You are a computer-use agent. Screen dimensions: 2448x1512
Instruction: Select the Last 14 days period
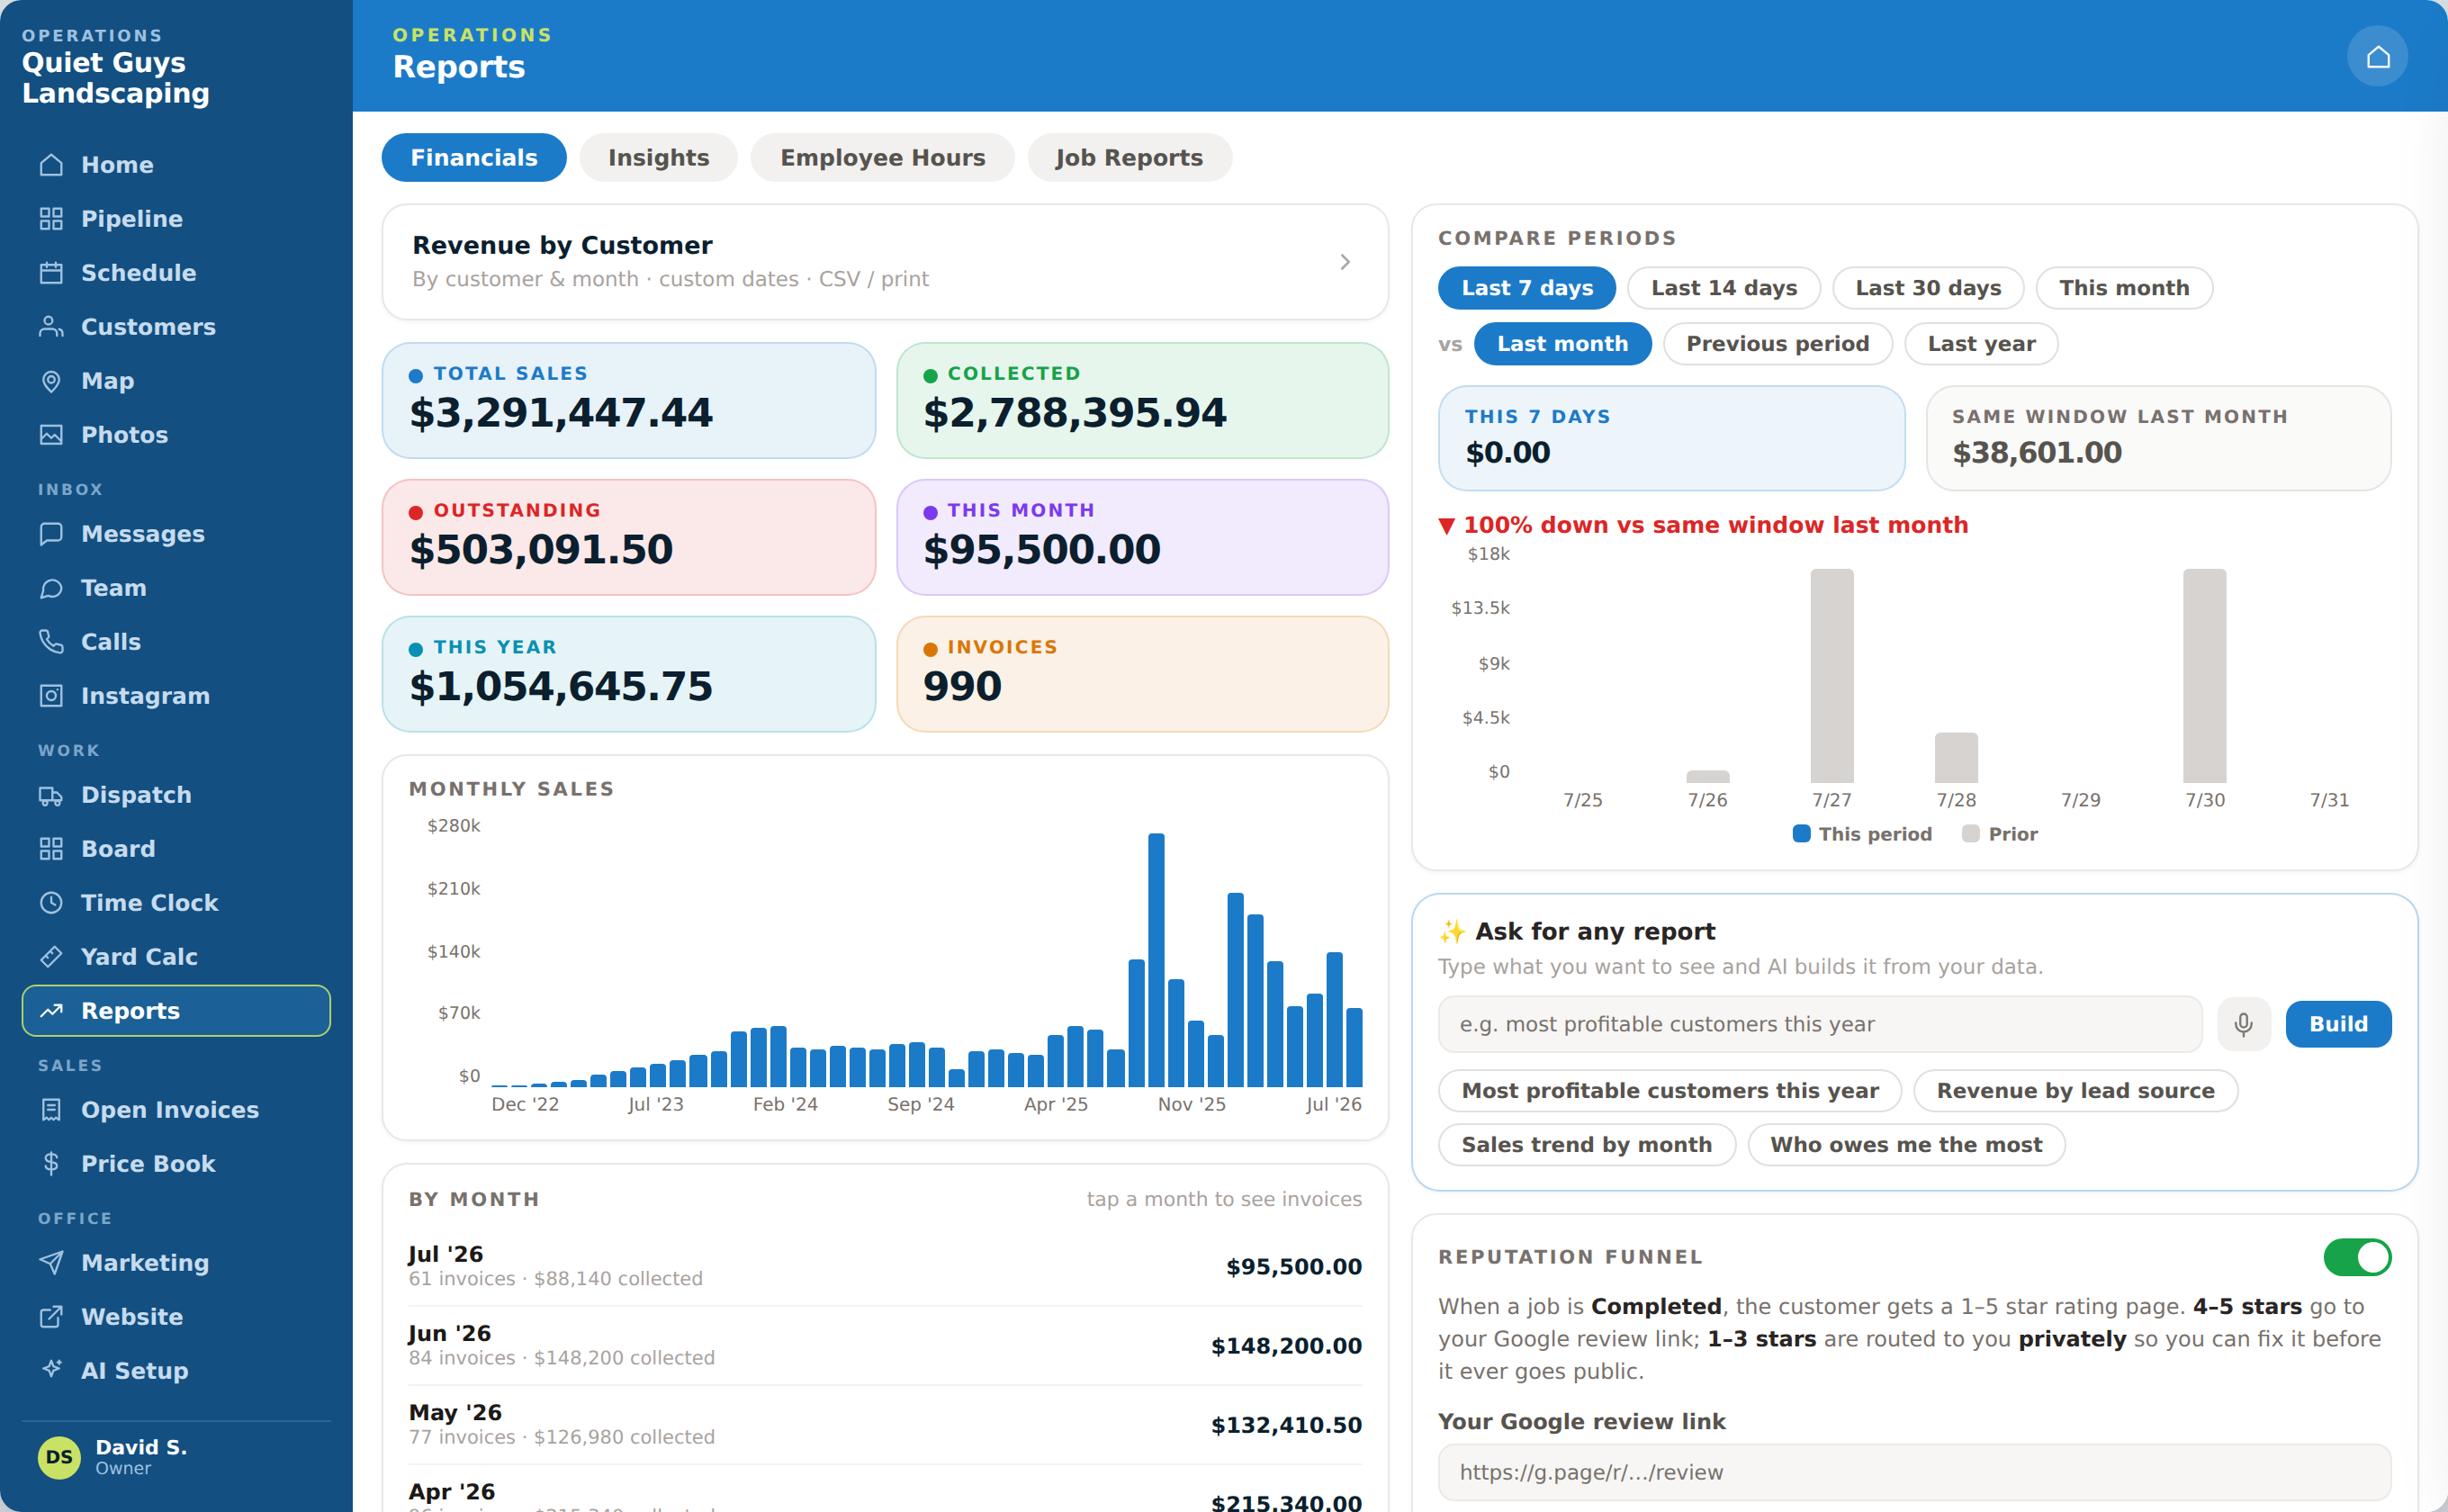coord(1724,288)
